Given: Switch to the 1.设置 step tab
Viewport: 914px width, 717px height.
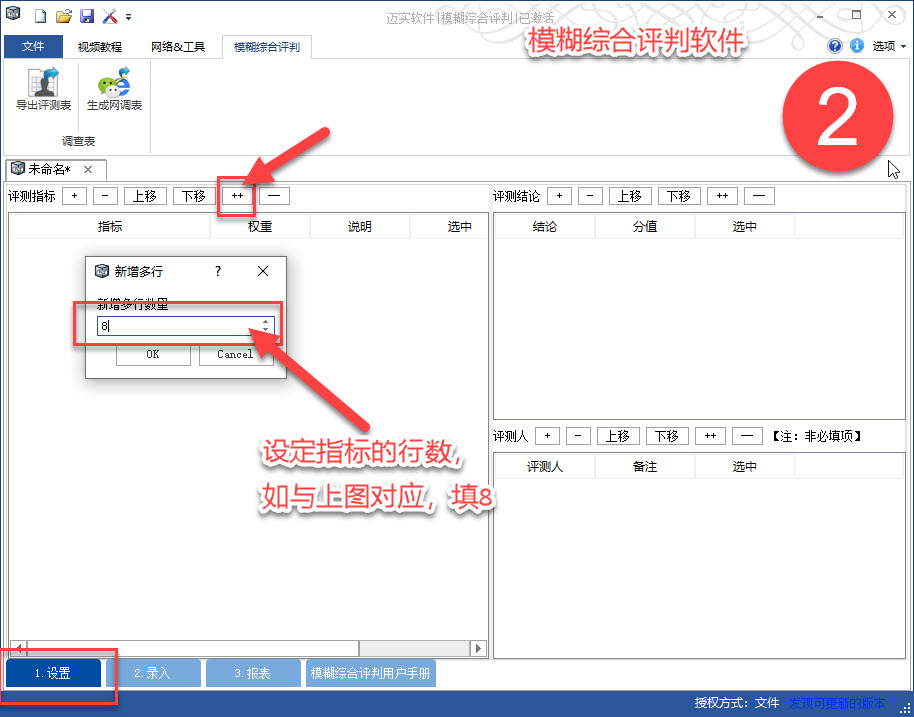Looking at the screenshot, I should (52, 673).
